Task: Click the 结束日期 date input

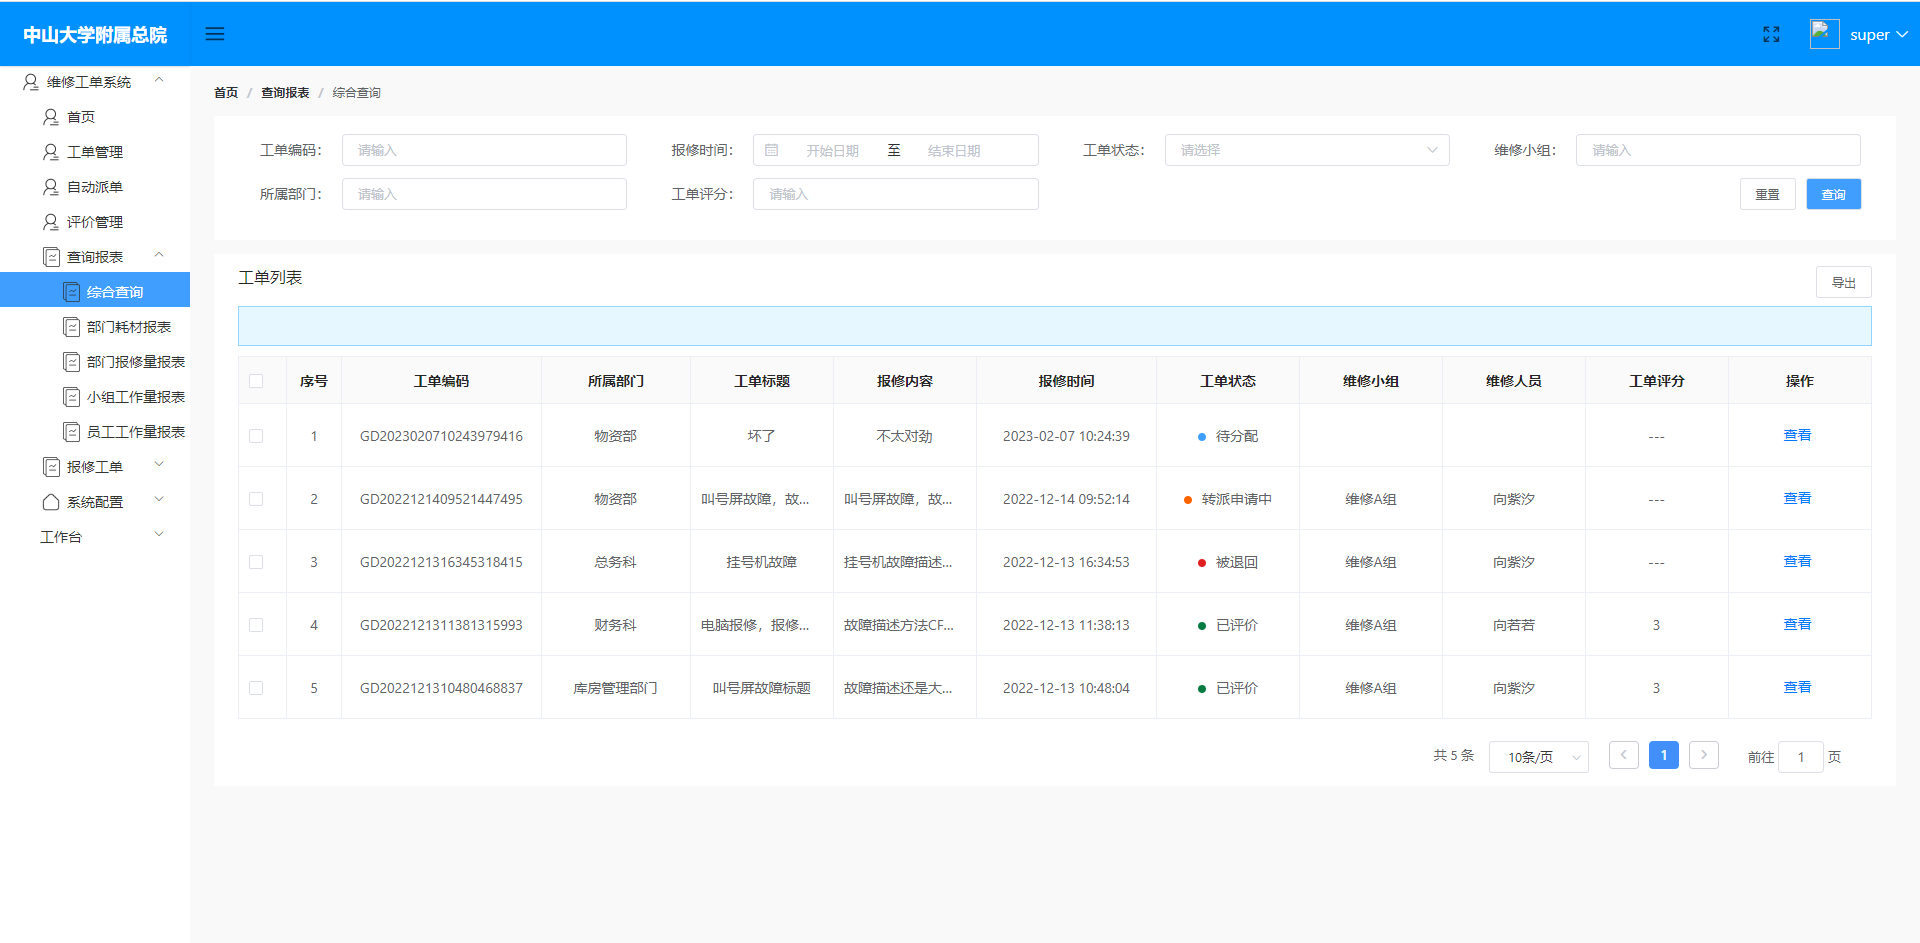Action: pos(954,151)
